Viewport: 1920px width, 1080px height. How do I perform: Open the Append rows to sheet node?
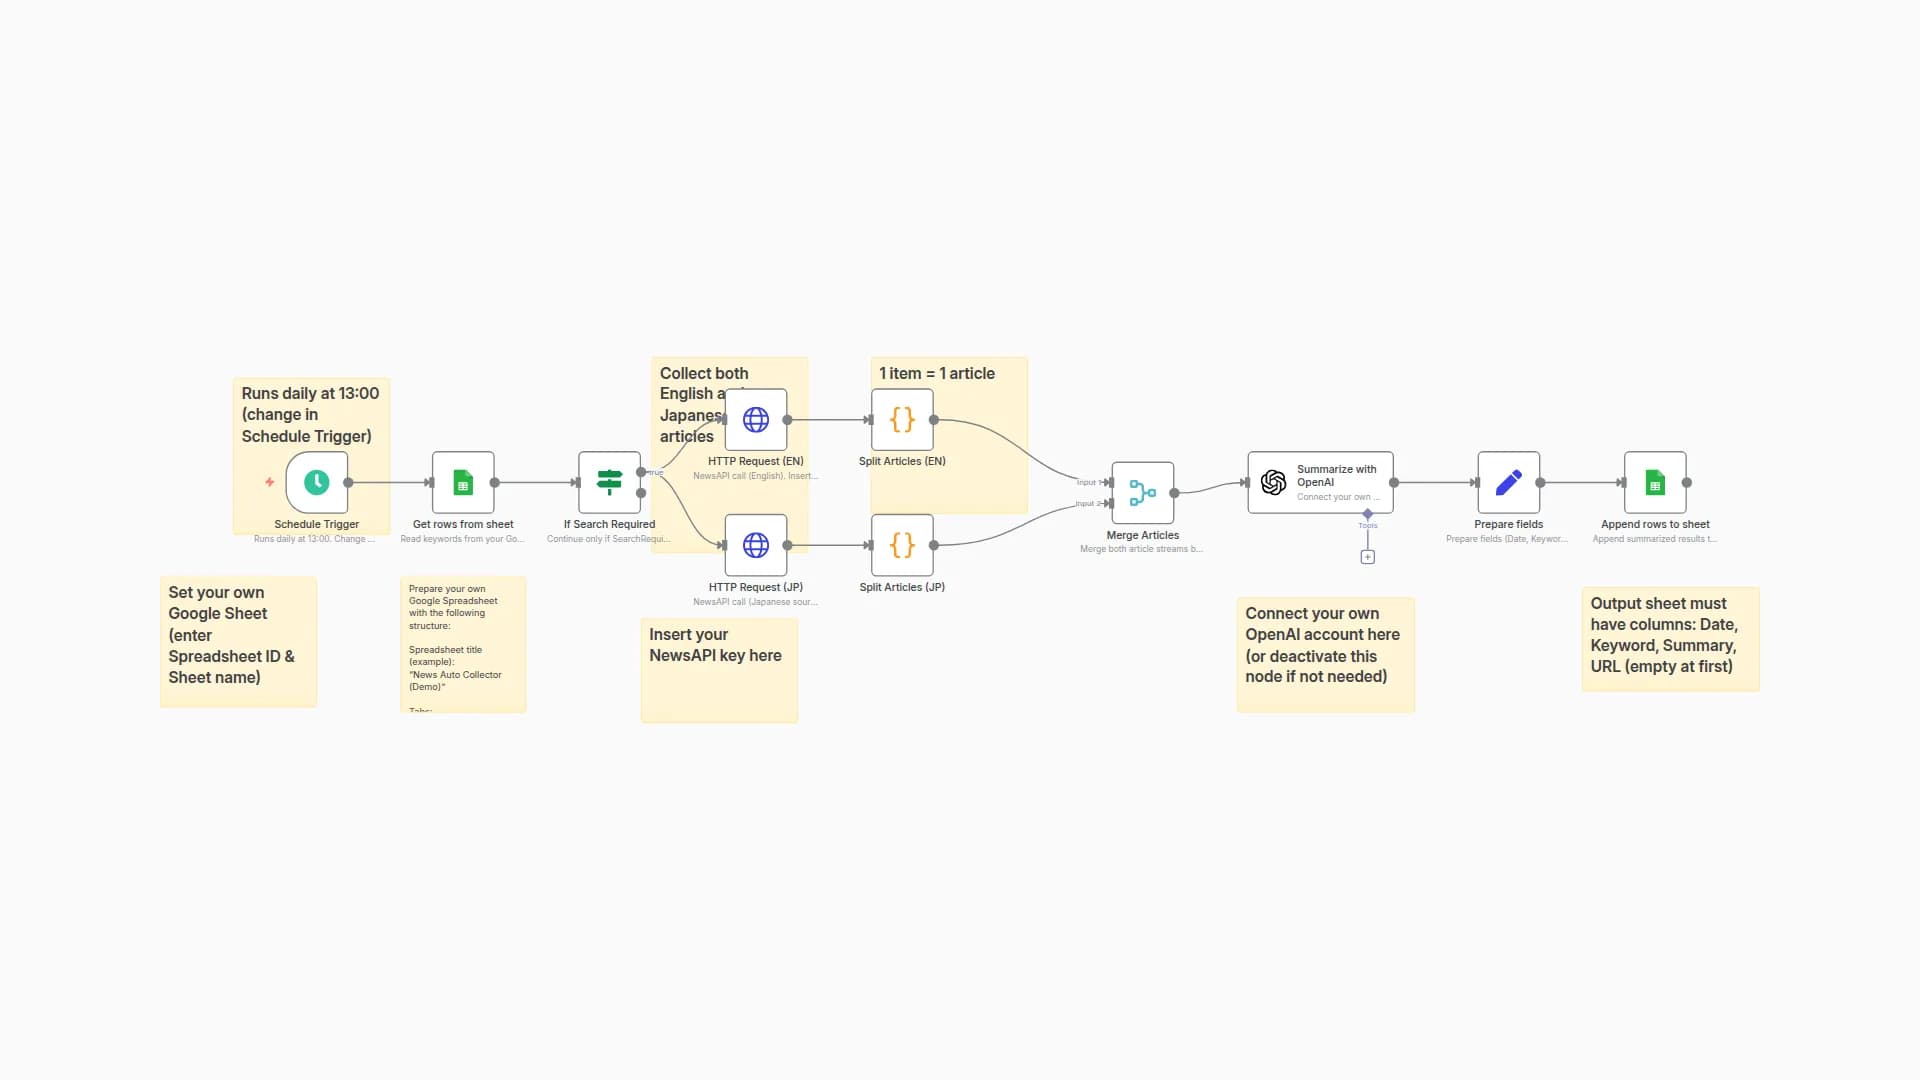point(1655,482)
